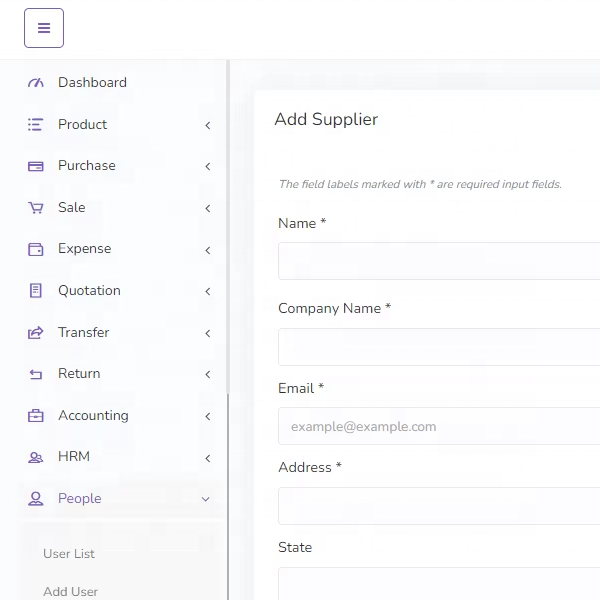Screen dimensions: 600x600
Task: Click the Accounting briefcase icon
Action: point(36,416)
